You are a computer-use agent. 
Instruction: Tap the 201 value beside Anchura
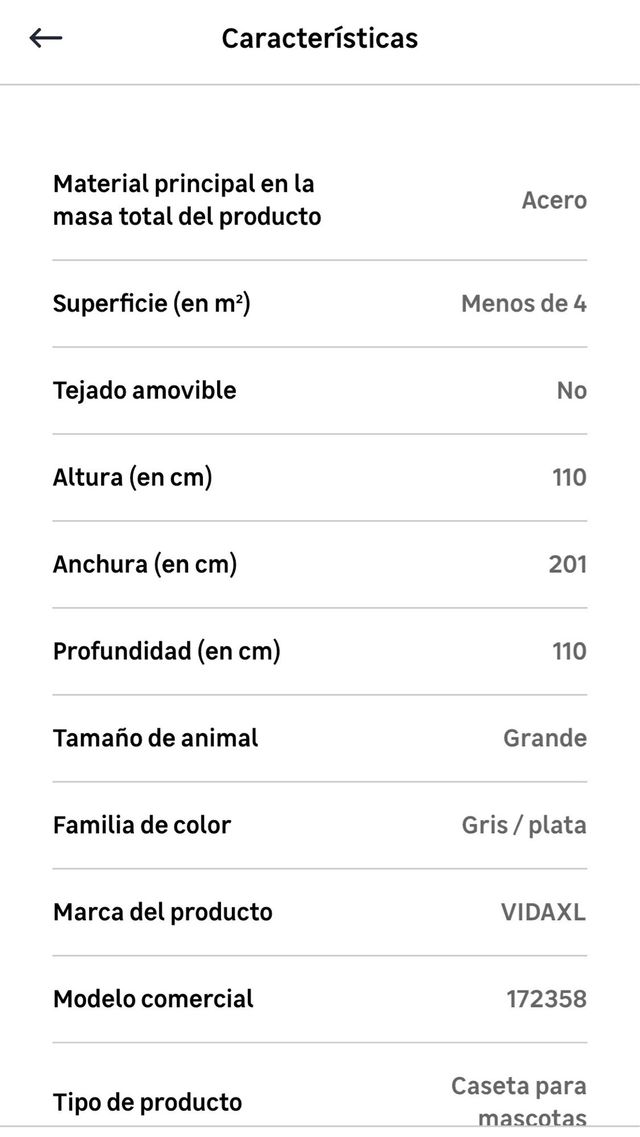(x=569, y=564)
